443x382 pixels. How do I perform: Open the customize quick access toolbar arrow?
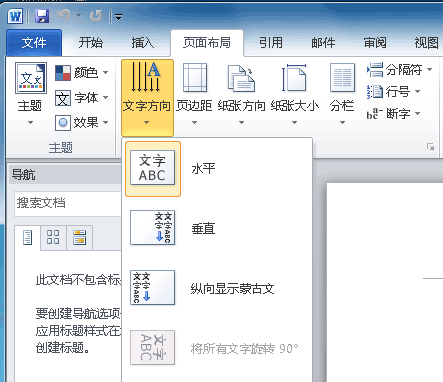click(x=119, y=16)
